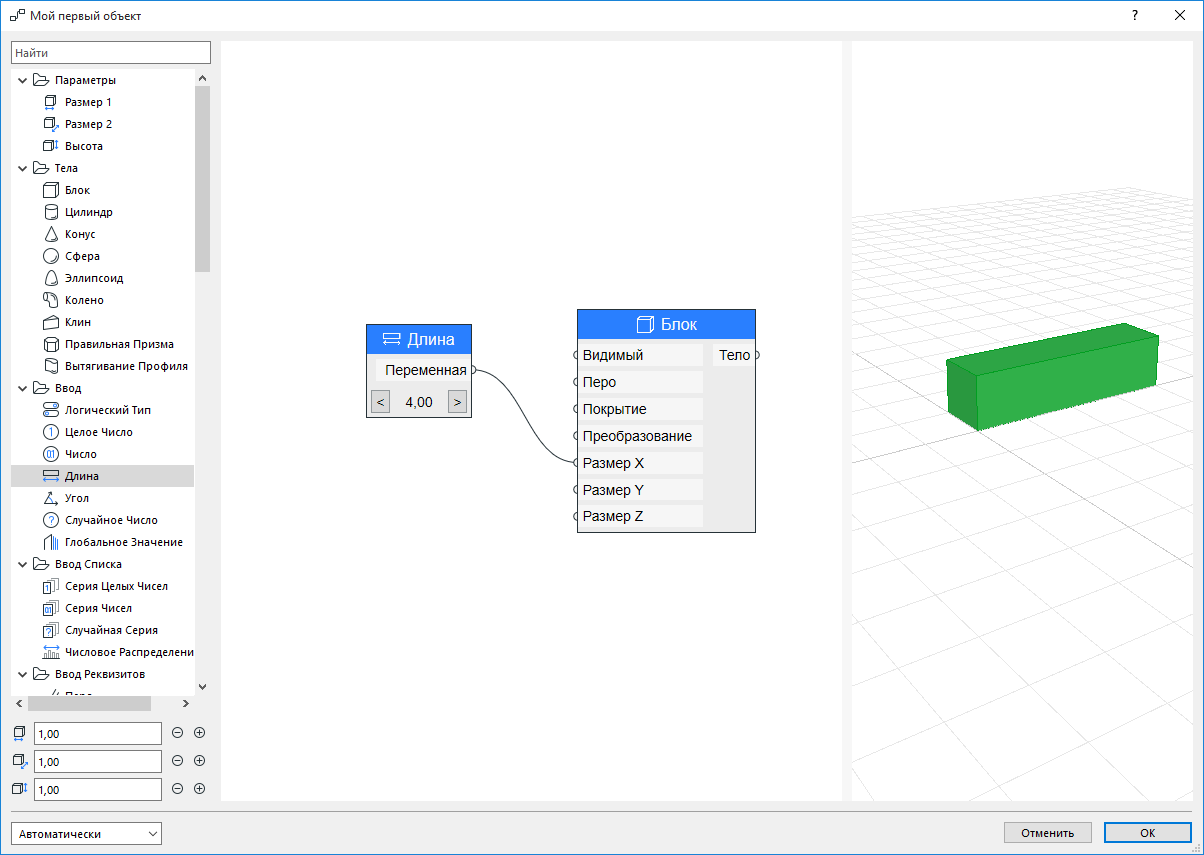Screen dimensions: 1204x855
Task: Open the Автоматически dropdown
Action: [86, 833]
